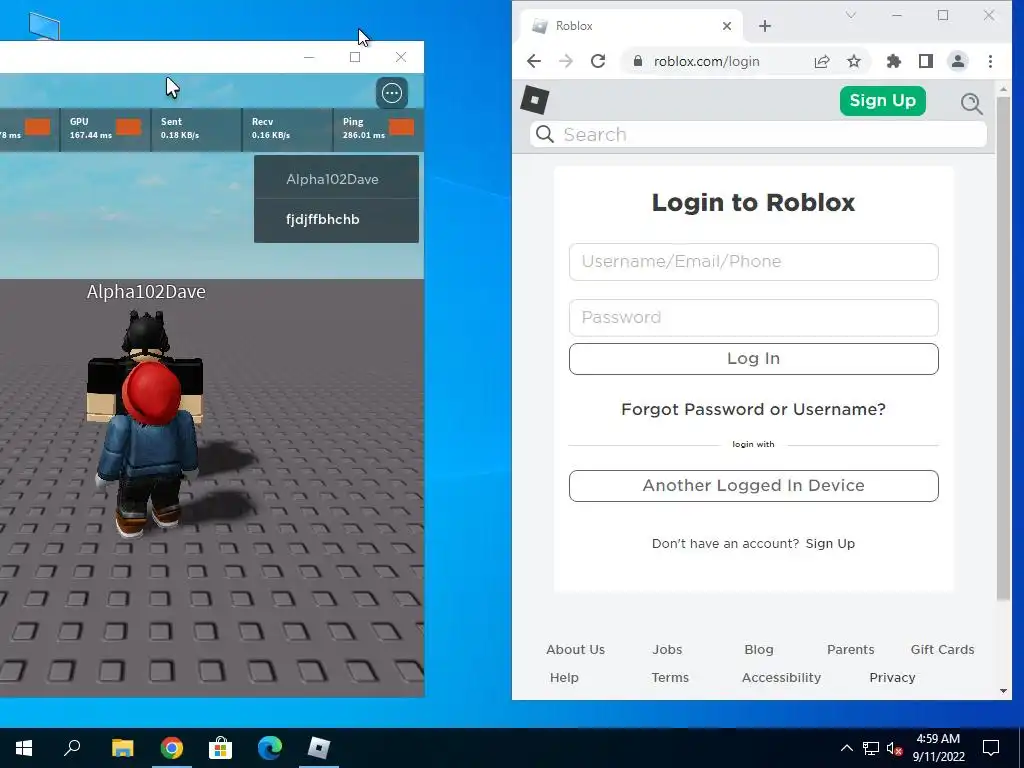The image size is (1024, 768).
Task: Open the Privacy footer link
Action: click(892, 678)
